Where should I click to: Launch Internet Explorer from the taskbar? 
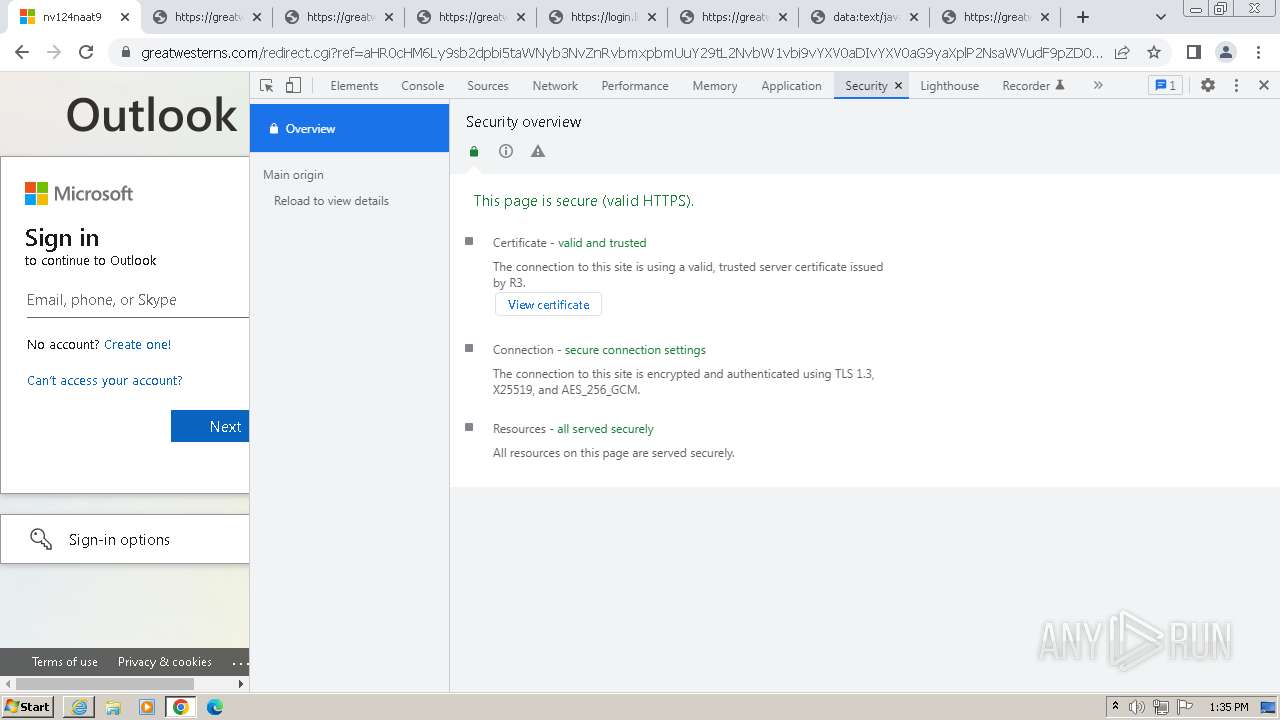click(79, 707)
